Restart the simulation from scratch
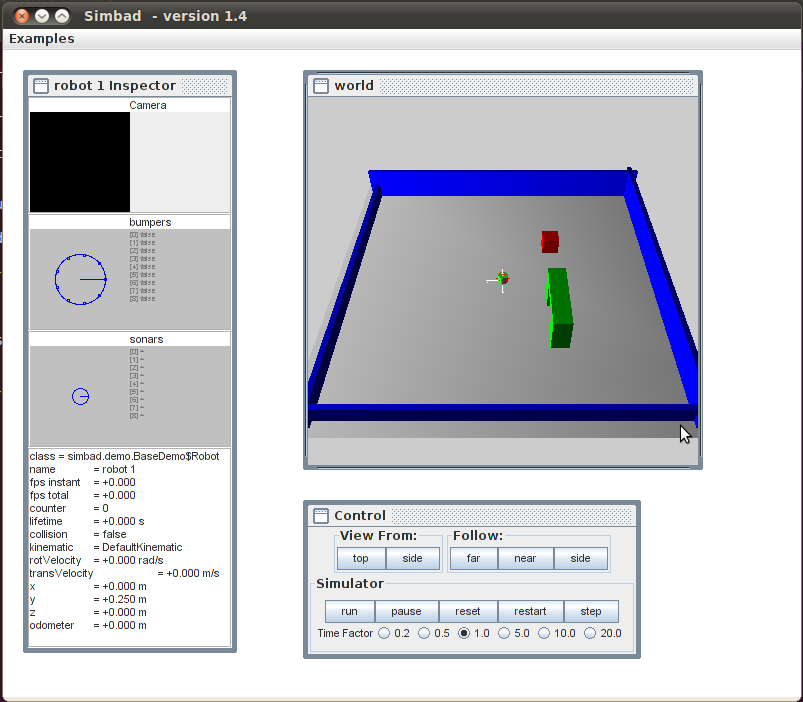 point(530,611)
